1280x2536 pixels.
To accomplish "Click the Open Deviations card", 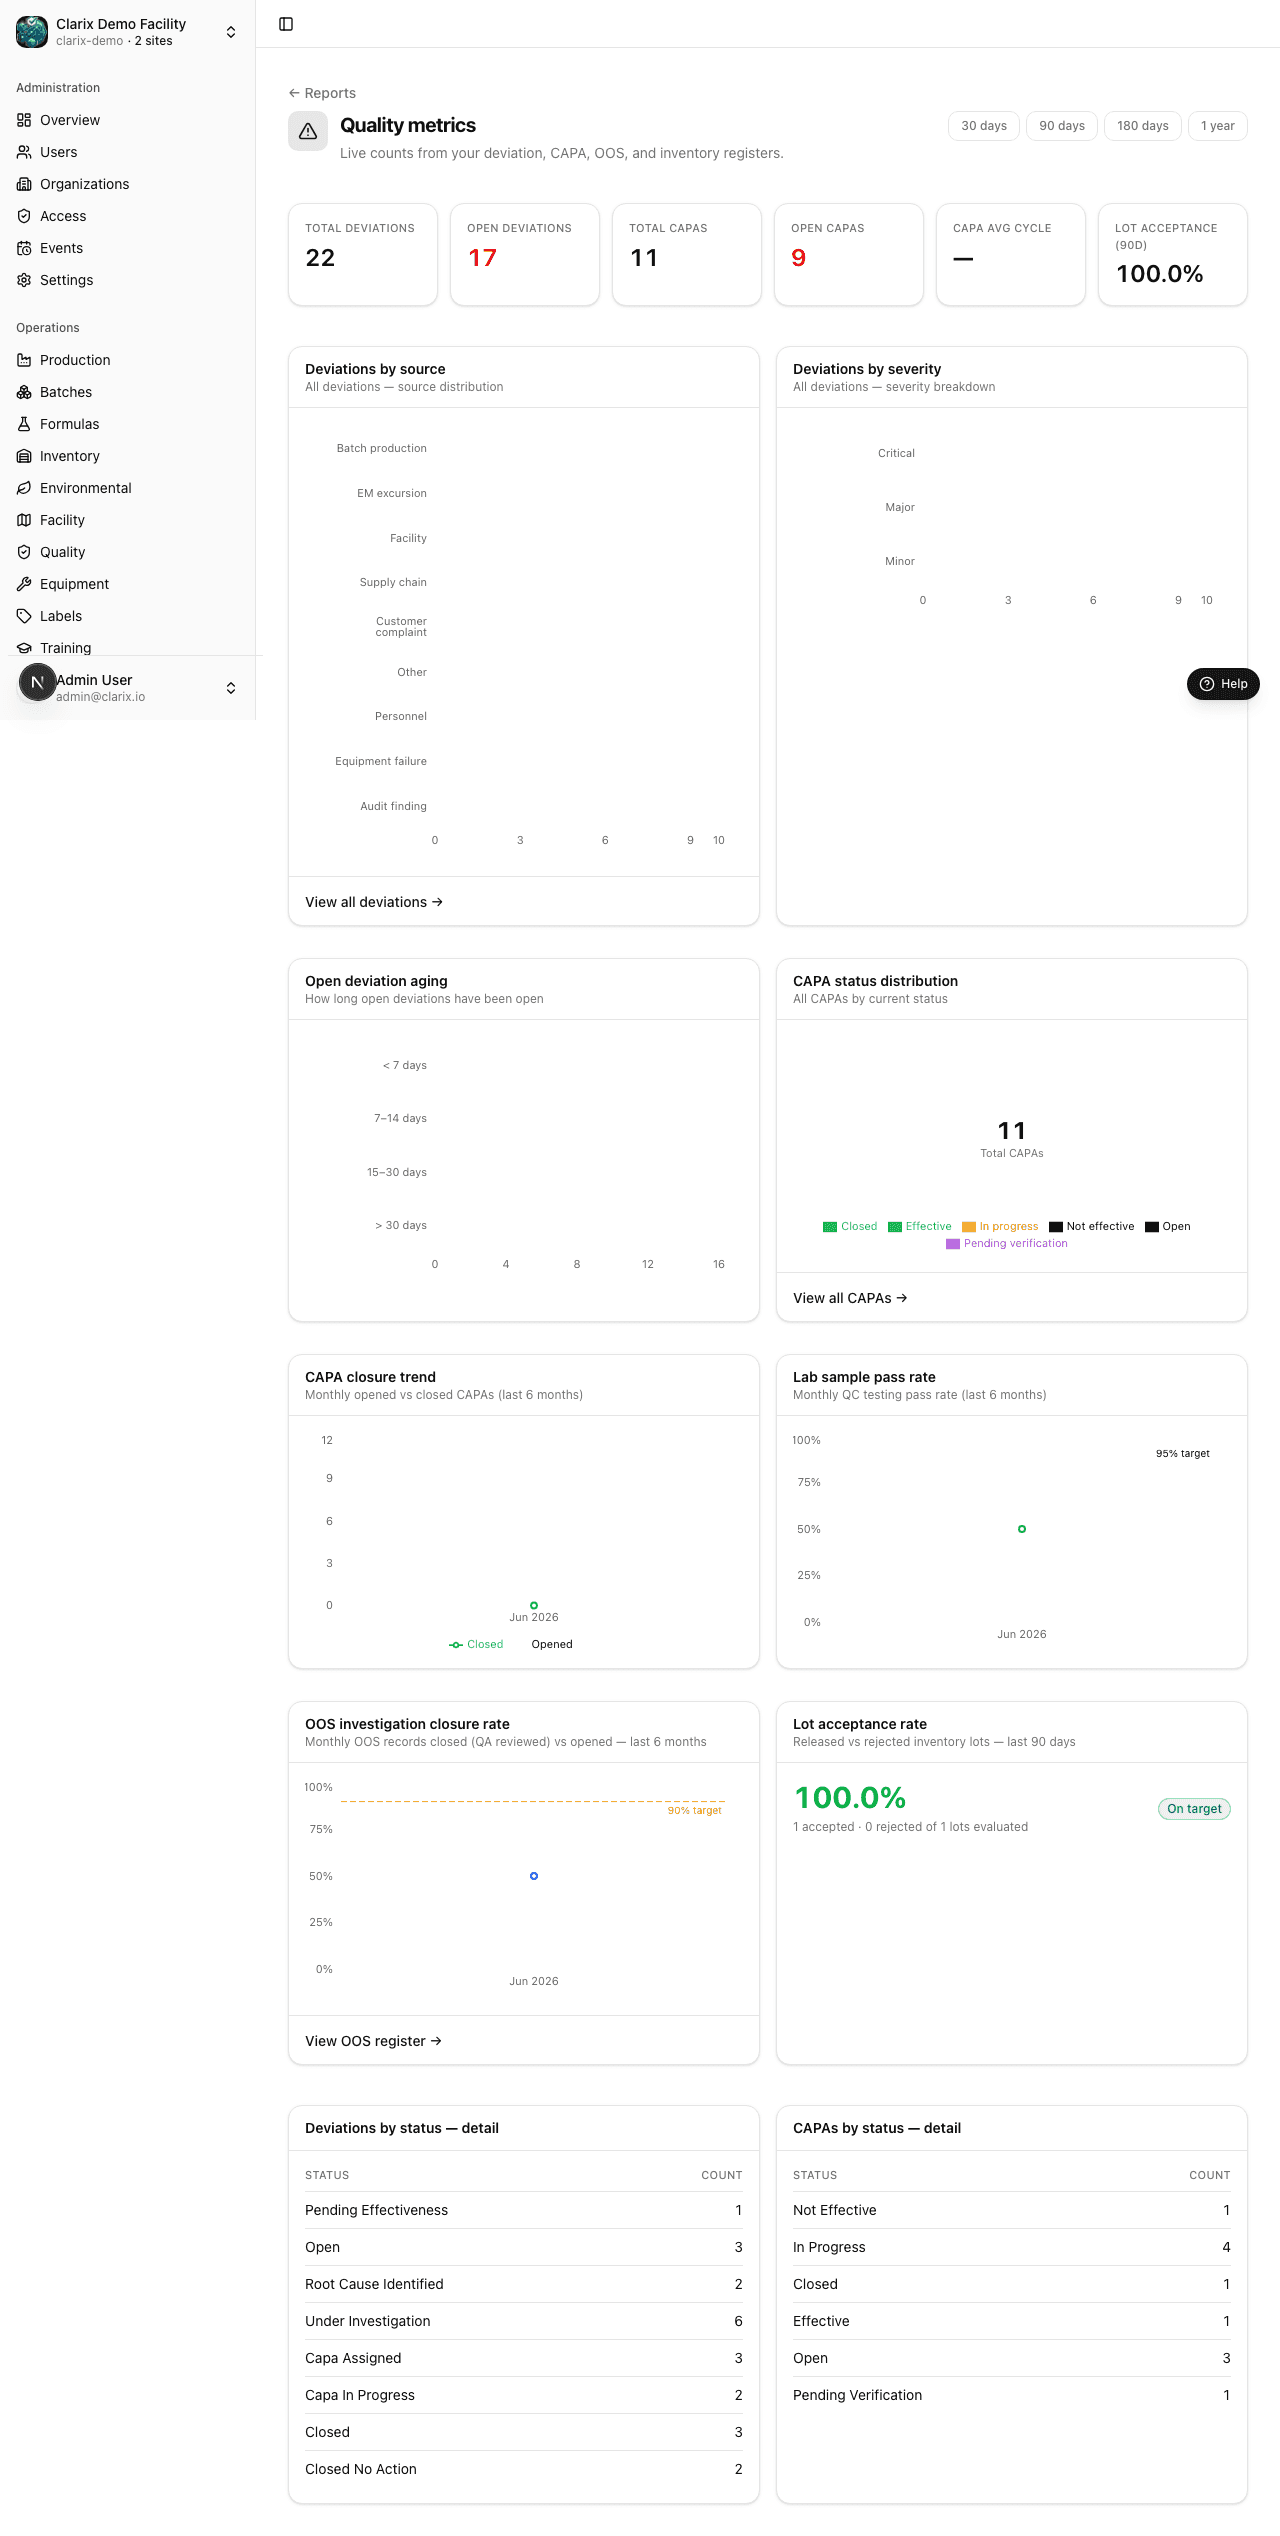I will click(x=525, y=255).
